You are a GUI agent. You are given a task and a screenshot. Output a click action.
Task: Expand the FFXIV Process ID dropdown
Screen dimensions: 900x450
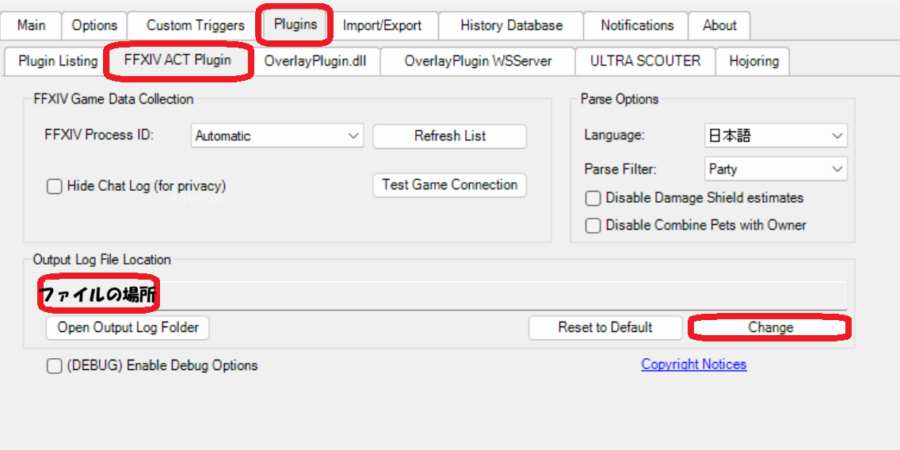(x=277, y=136)
